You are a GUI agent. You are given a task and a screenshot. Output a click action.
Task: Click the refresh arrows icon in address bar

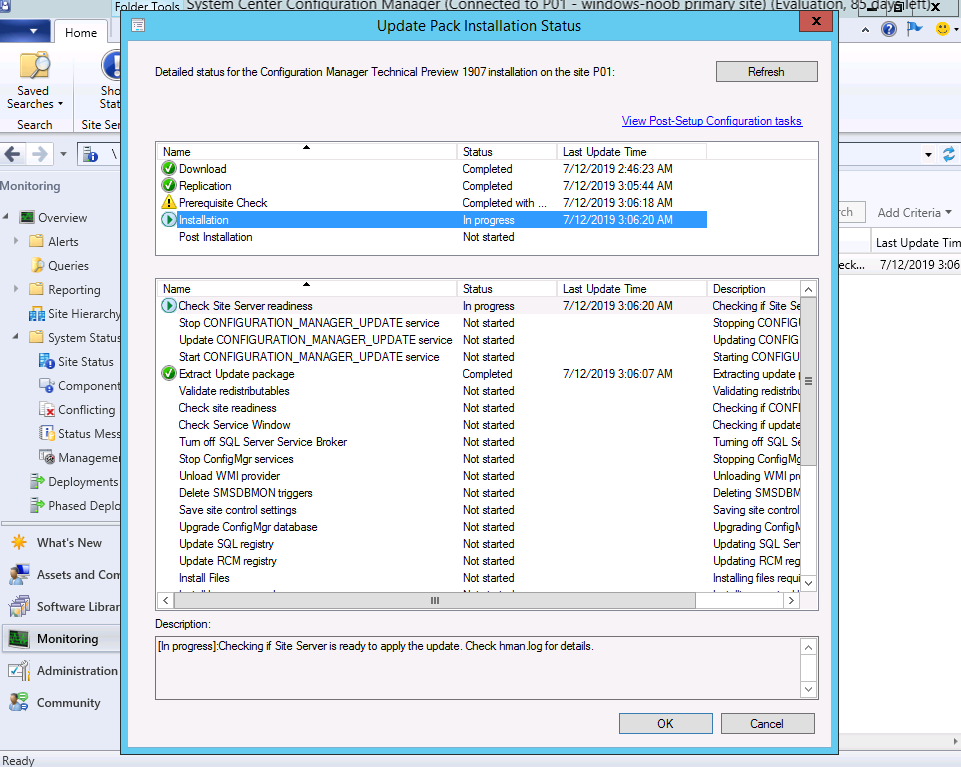(x=949, y=155)
